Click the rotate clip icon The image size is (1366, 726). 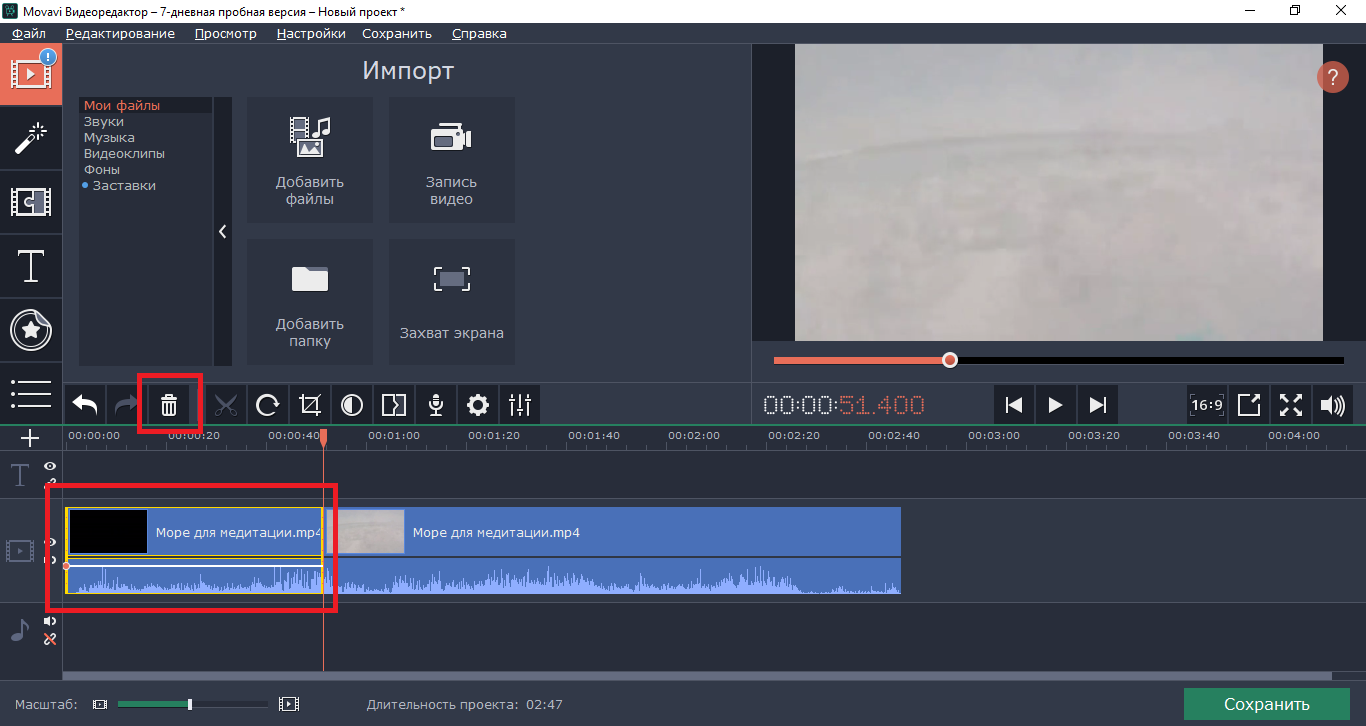coord(267,405)
